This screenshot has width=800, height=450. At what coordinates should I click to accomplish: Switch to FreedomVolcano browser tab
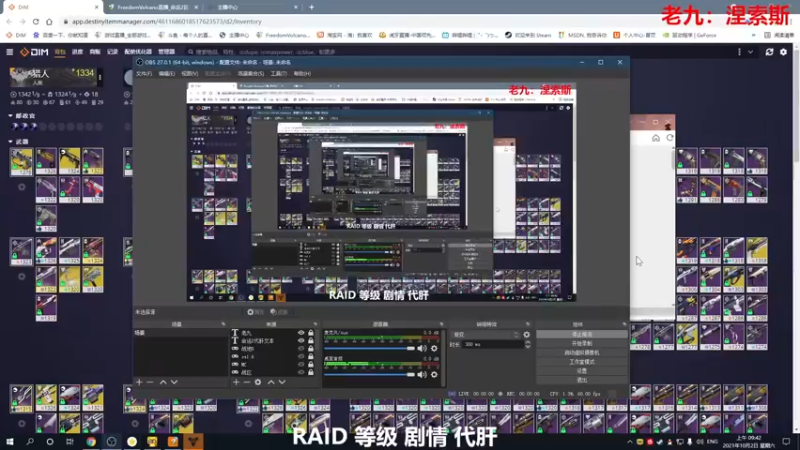[152, 7]
